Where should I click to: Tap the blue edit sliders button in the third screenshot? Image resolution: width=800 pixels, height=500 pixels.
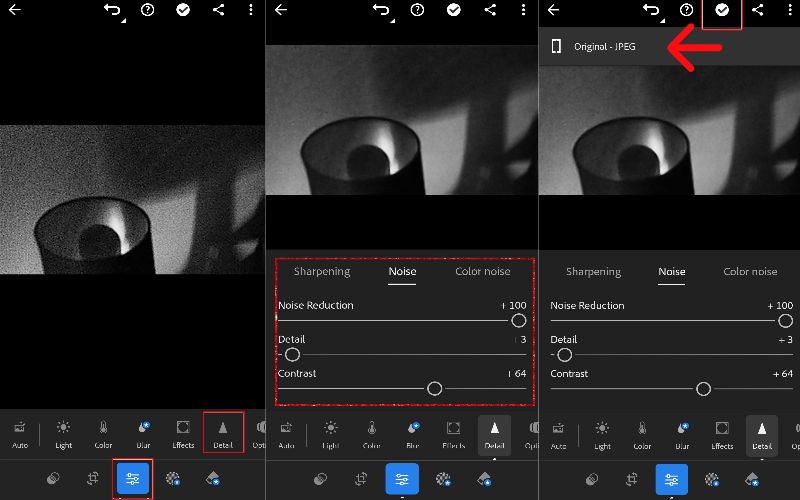pyautogui.click(x=671, y=479)
